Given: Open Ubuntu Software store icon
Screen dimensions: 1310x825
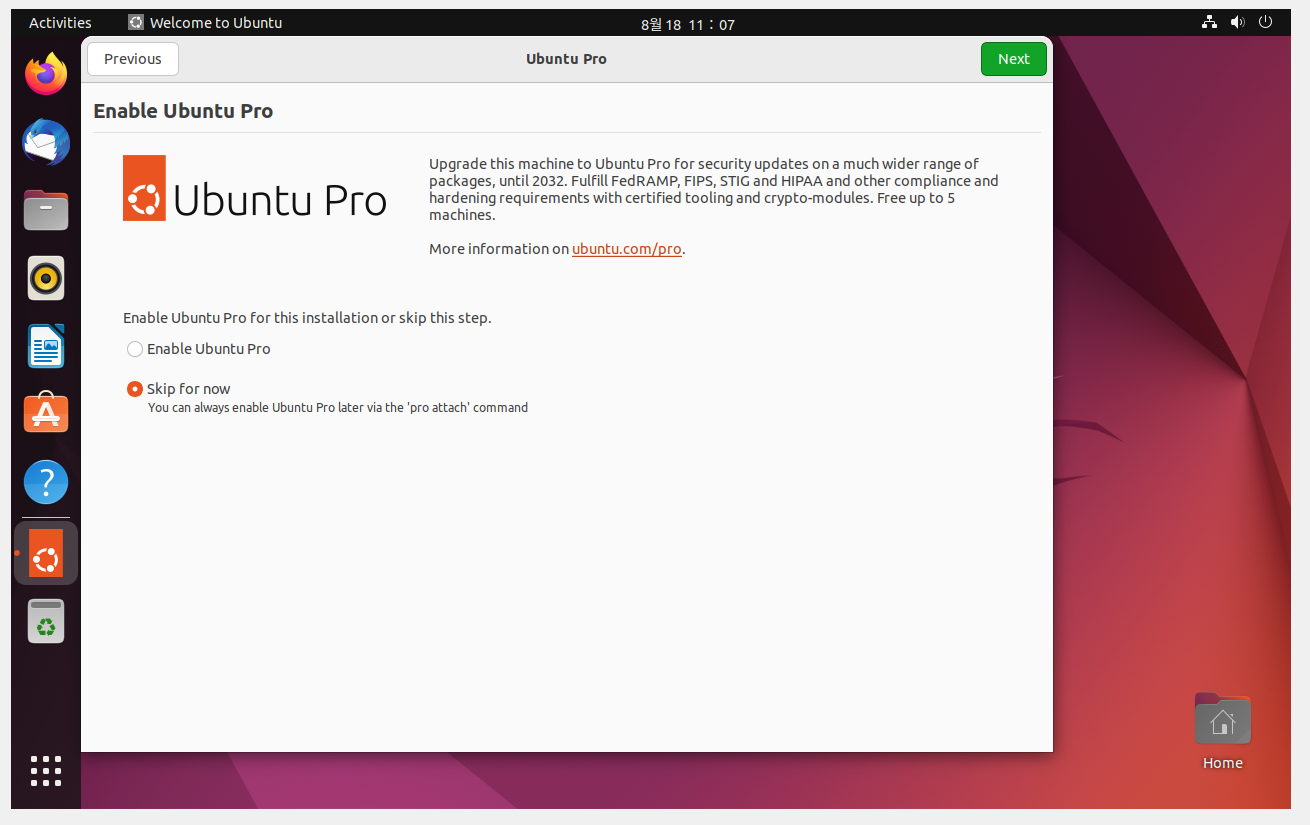Looking at the screenshot, I should (x=46, y=413).
